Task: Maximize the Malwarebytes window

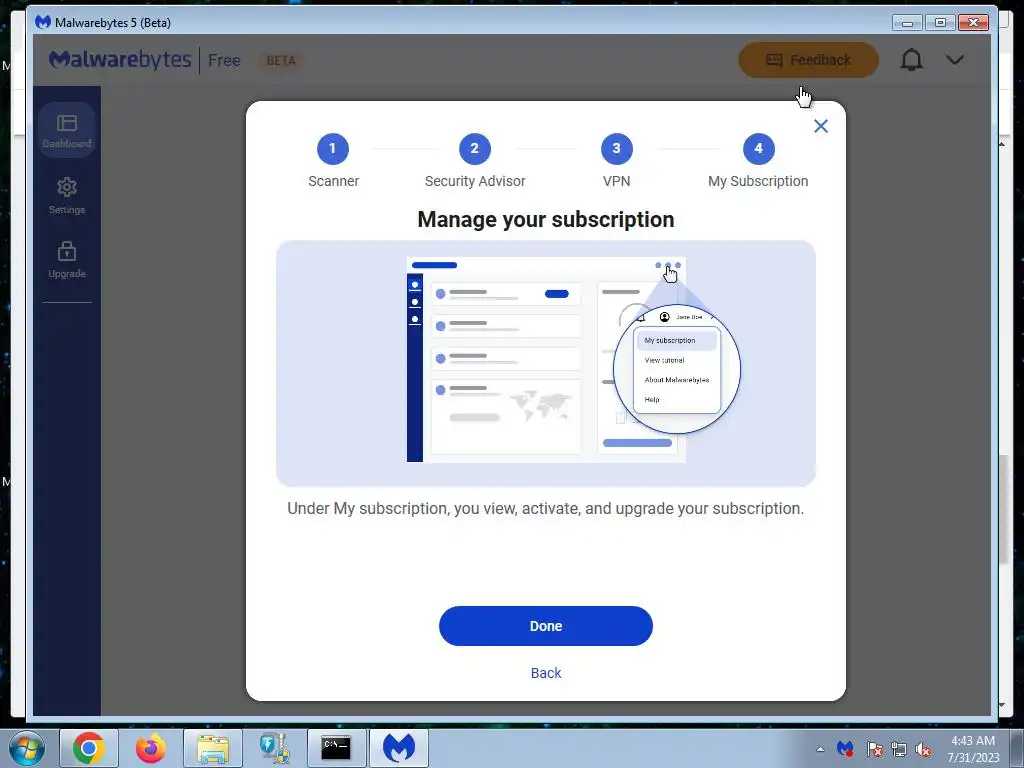Action: click(940, 23)
